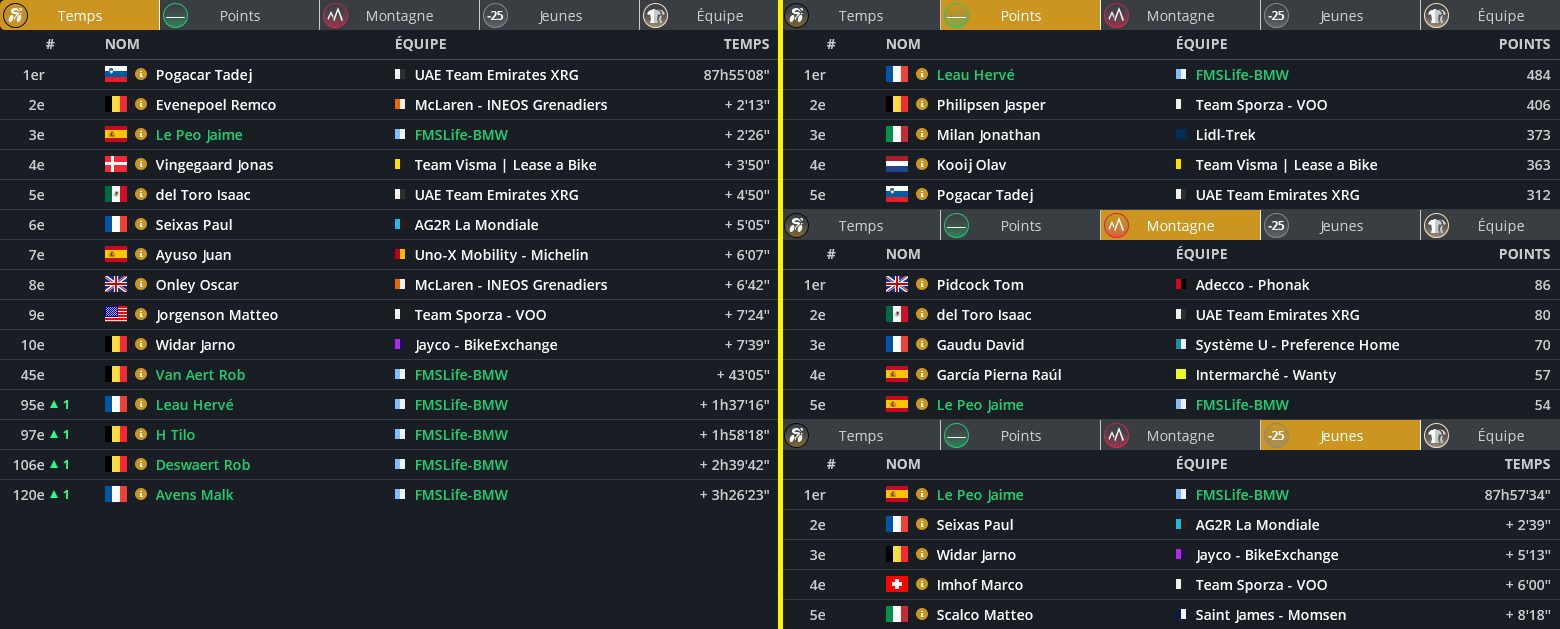This screenshot has height=629, width=1560.
Task: Click Swiss flag next to Imhof Marco
Action: point(897,585)
